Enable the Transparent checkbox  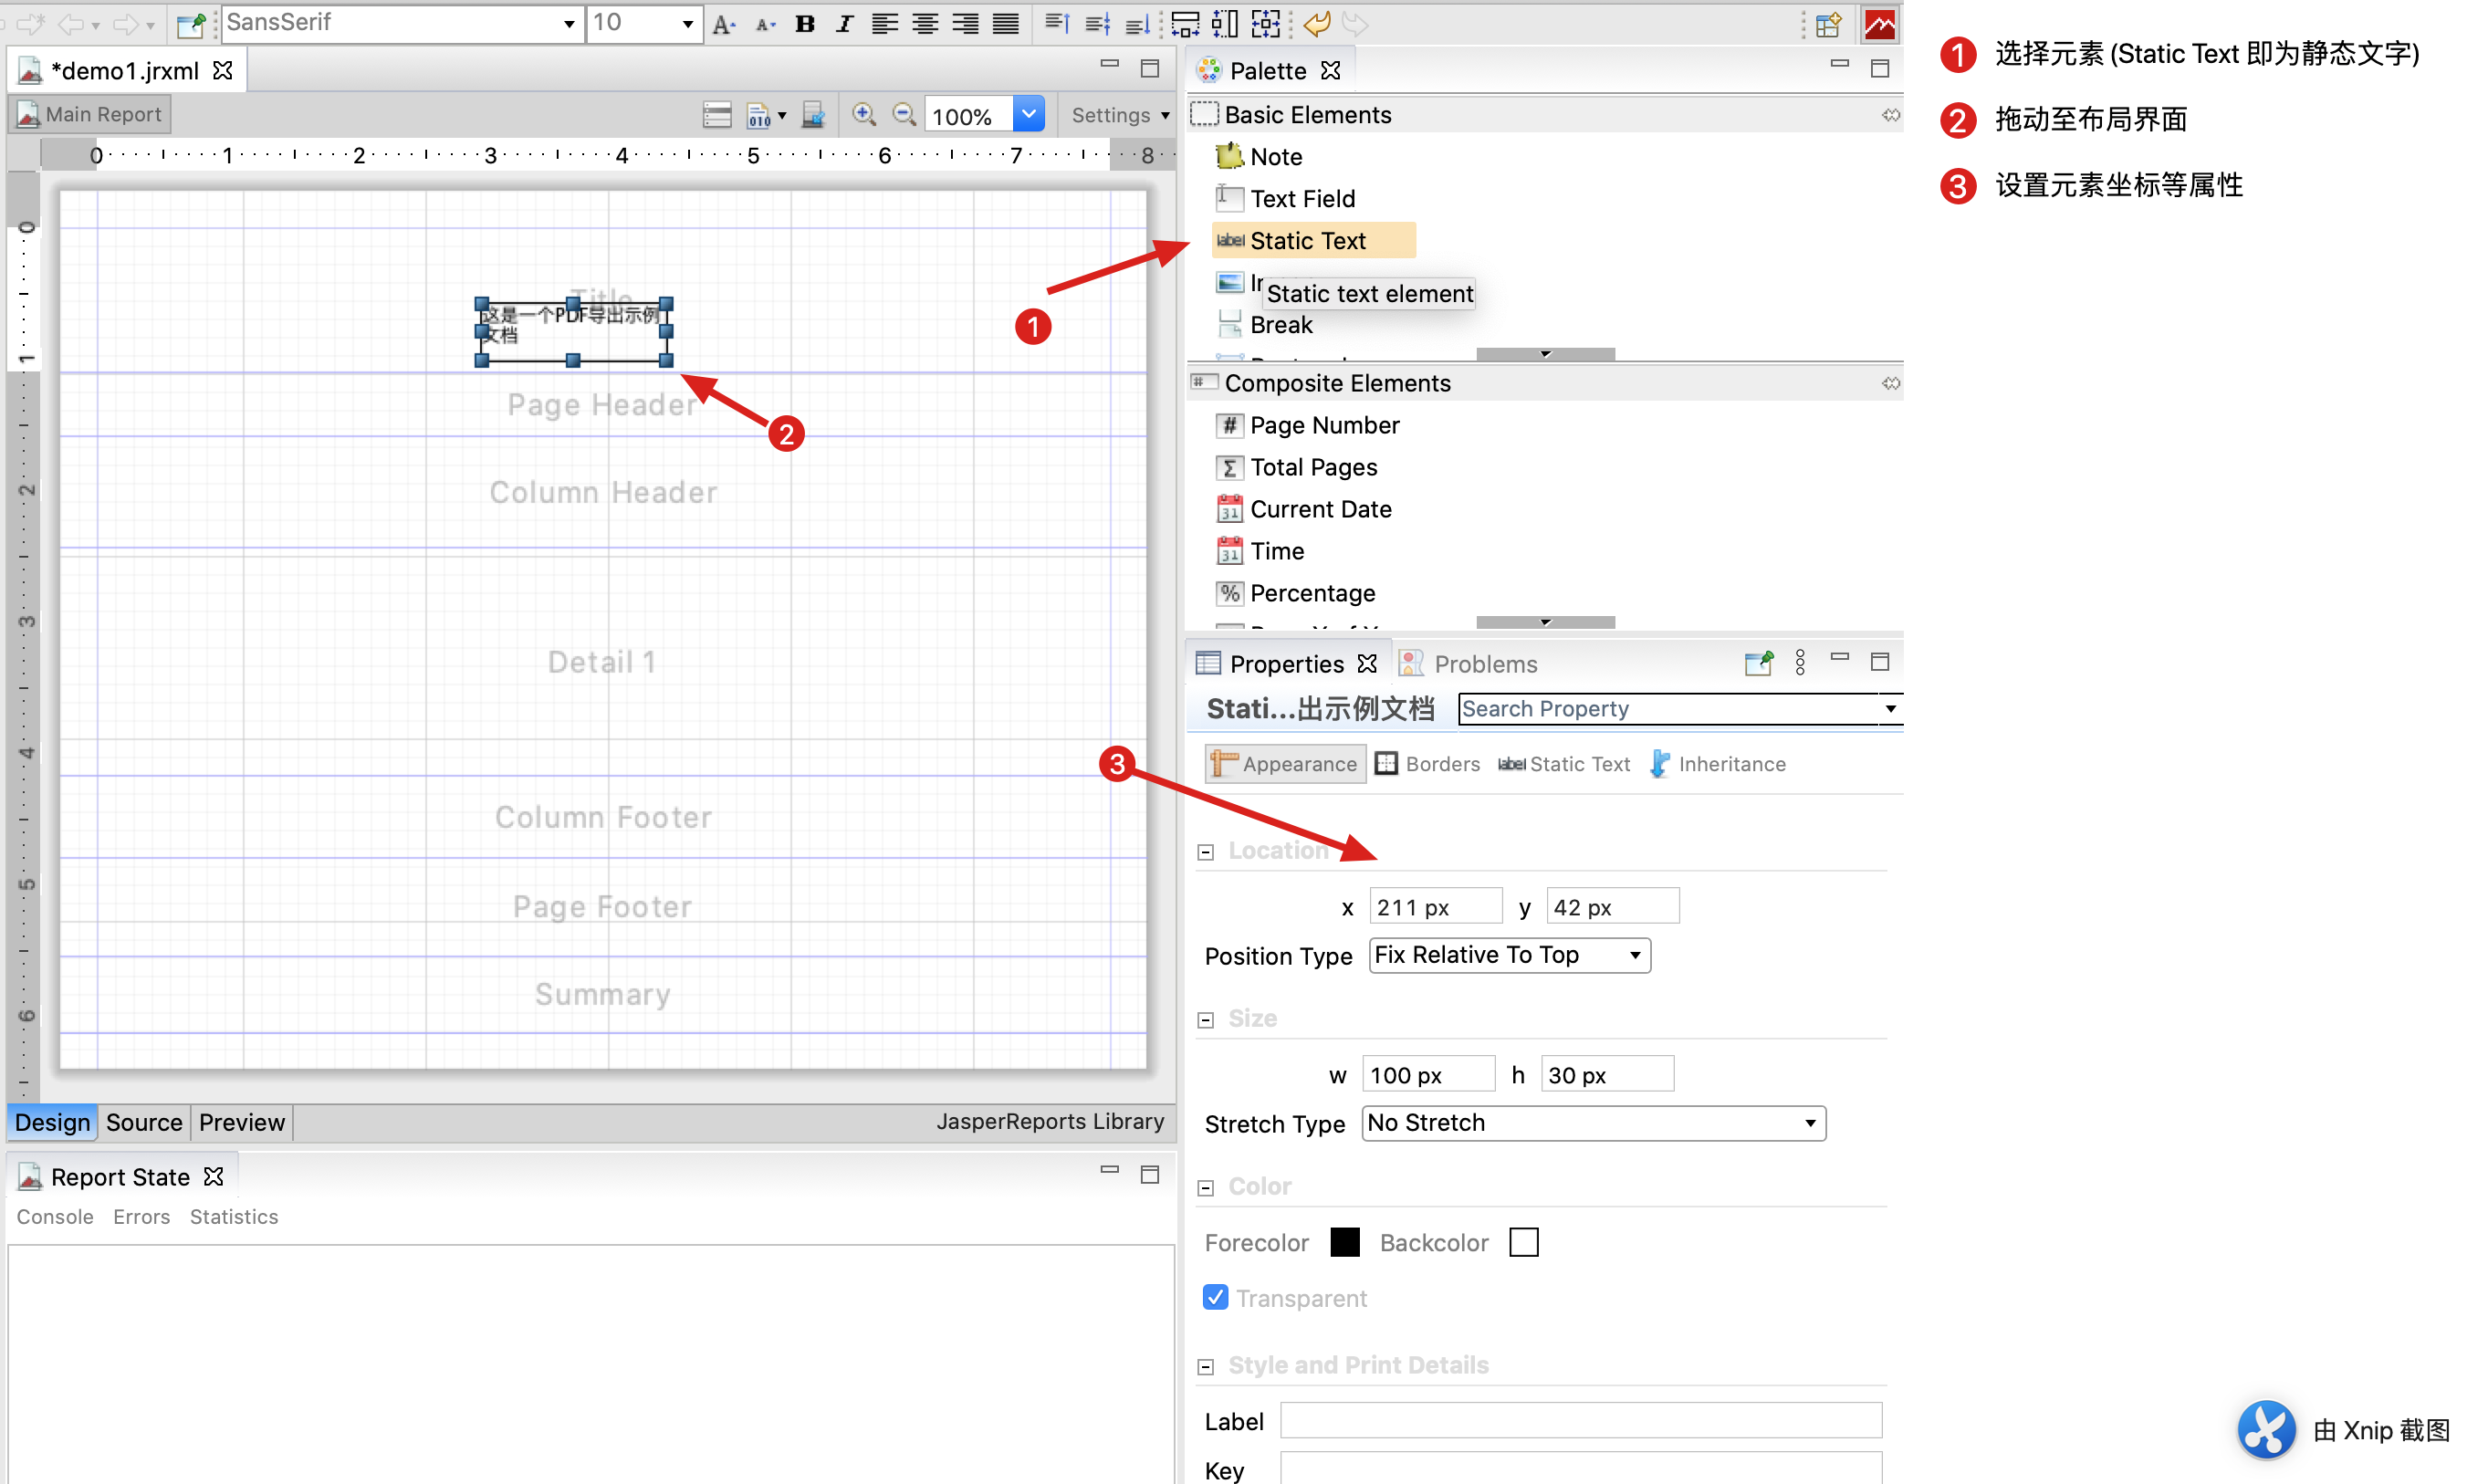(x=1215, y=1297)
